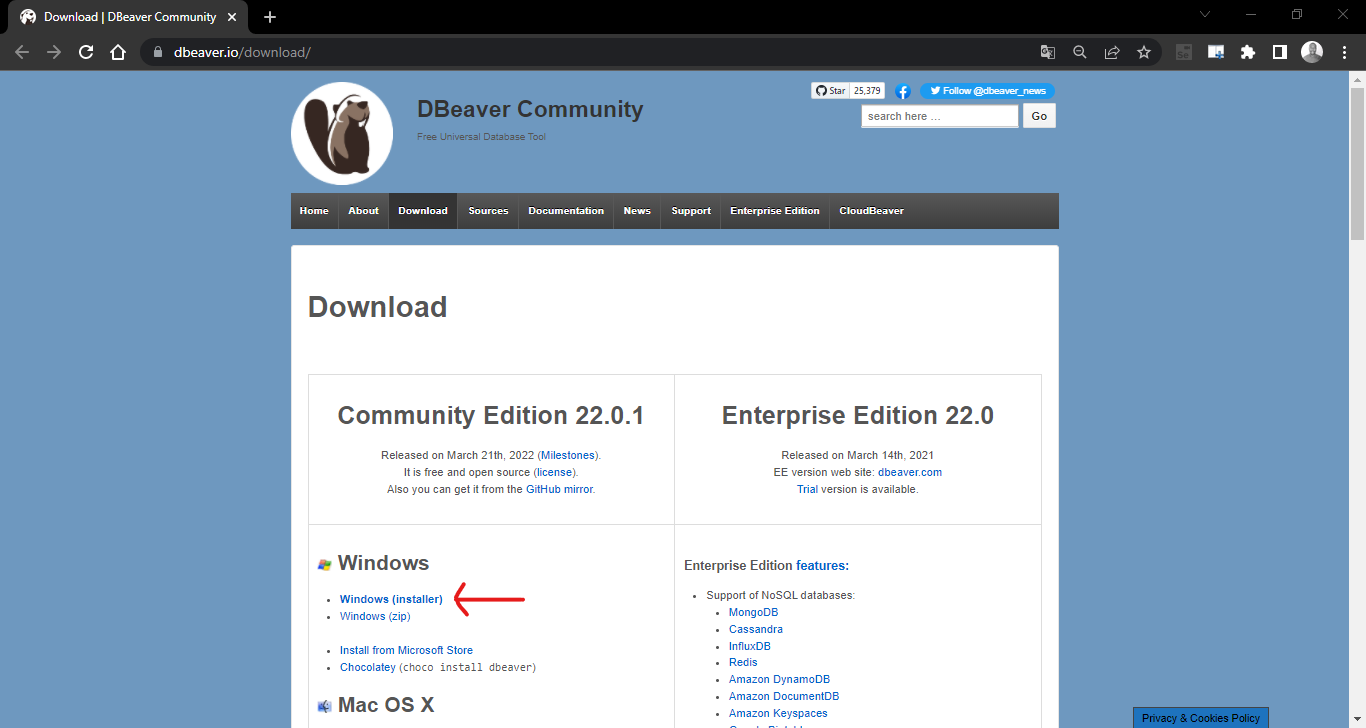This screenshot has height=728, width=1366.
Task: Click the Trial version link
Action: 807,489
